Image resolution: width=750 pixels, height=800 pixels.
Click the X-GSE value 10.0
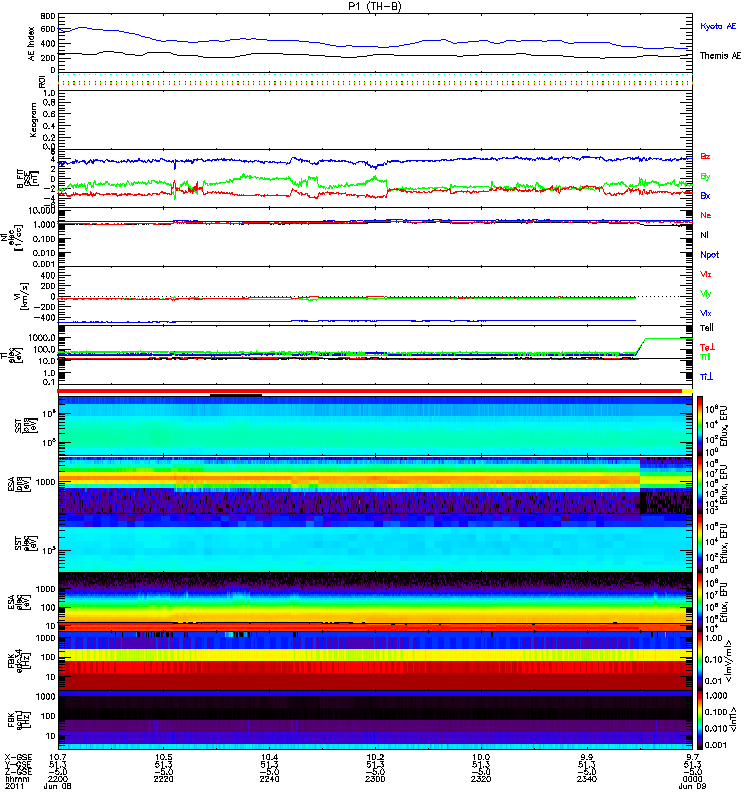pyautogui.click(x=481, y=757)
